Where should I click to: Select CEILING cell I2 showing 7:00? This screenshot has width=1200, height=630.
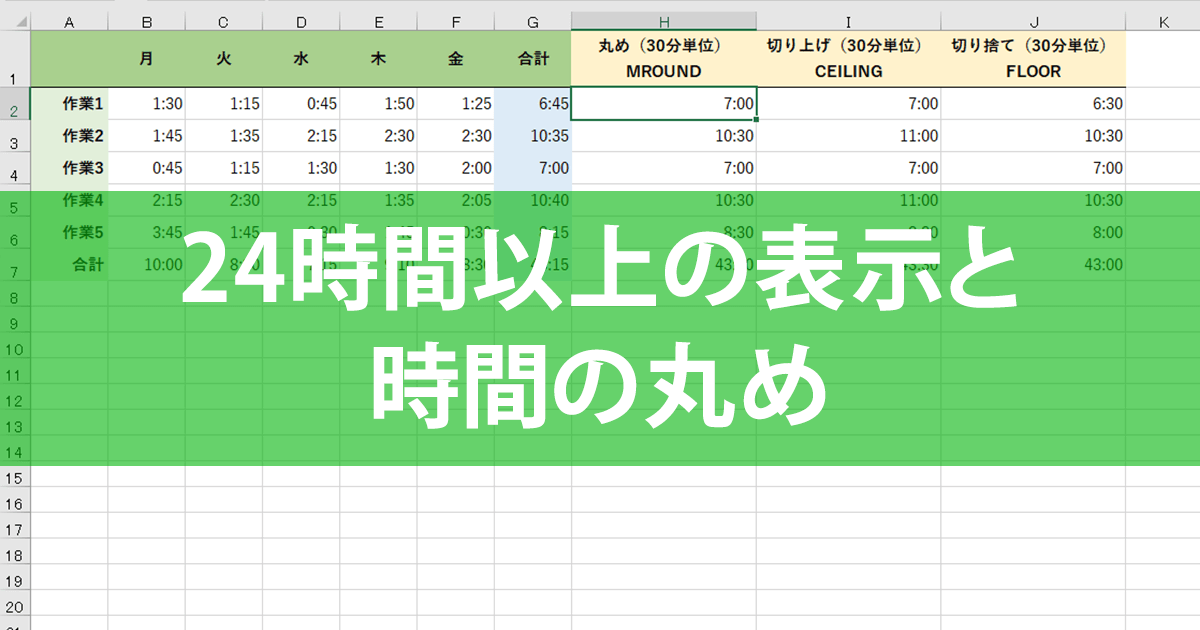tap(848, 103)
